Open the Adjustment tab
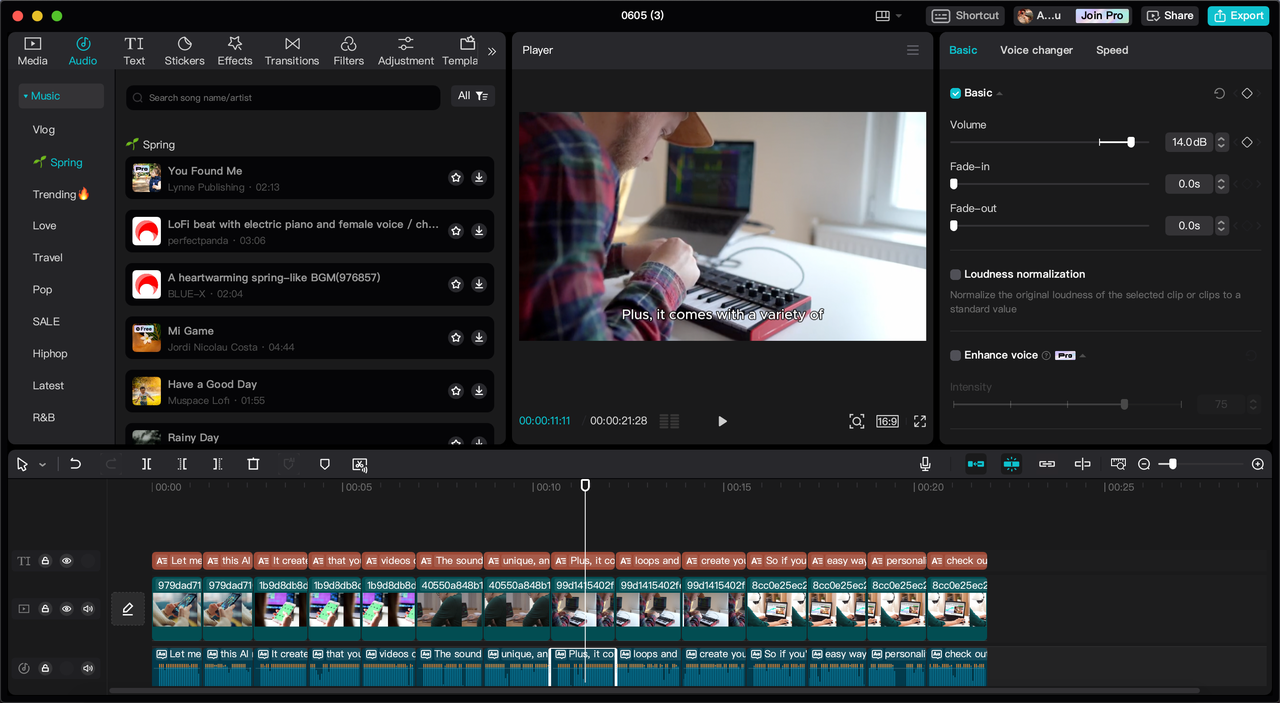 (x=406, y=51)
